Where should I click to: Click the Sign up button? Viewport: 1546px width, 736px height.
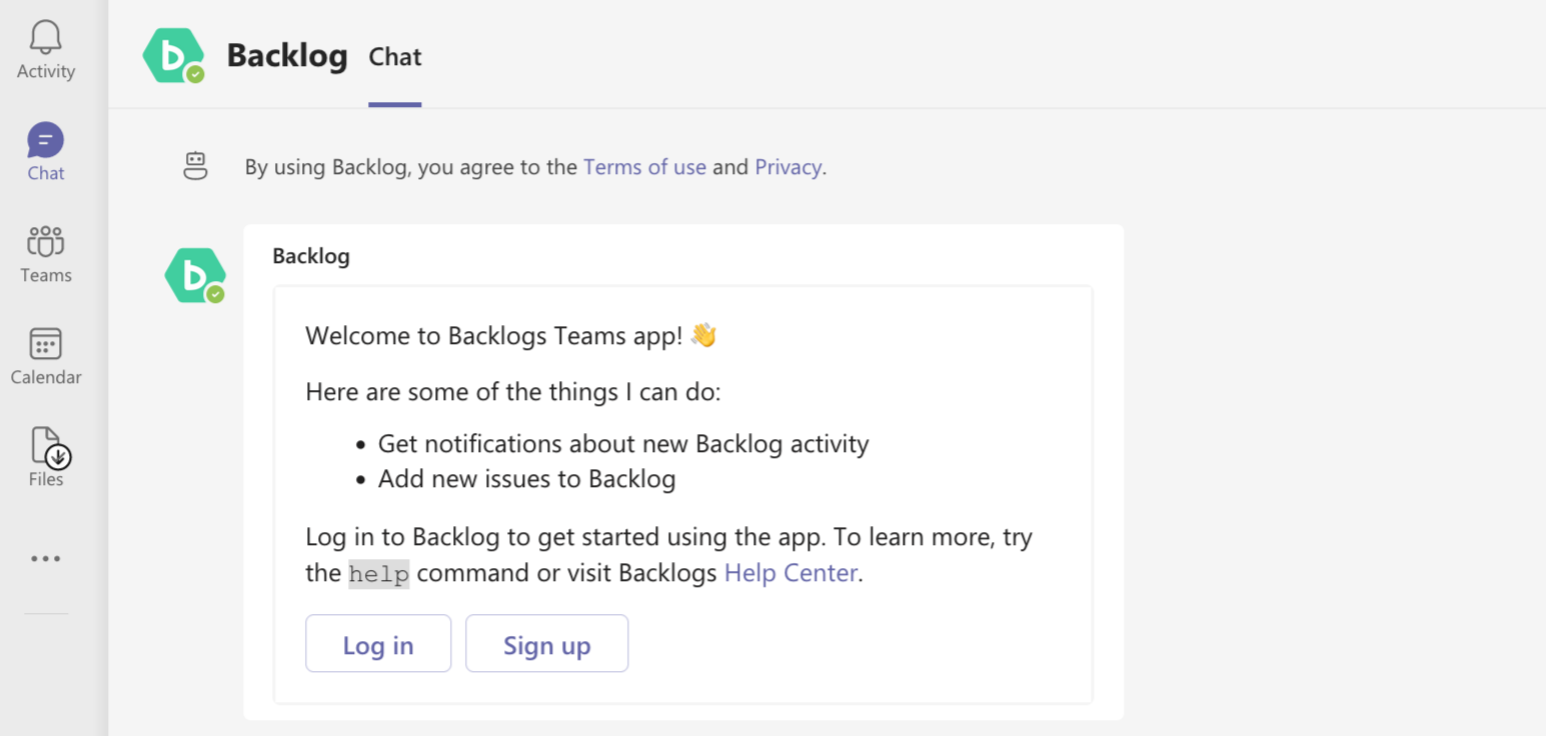(x=547, y=643)
